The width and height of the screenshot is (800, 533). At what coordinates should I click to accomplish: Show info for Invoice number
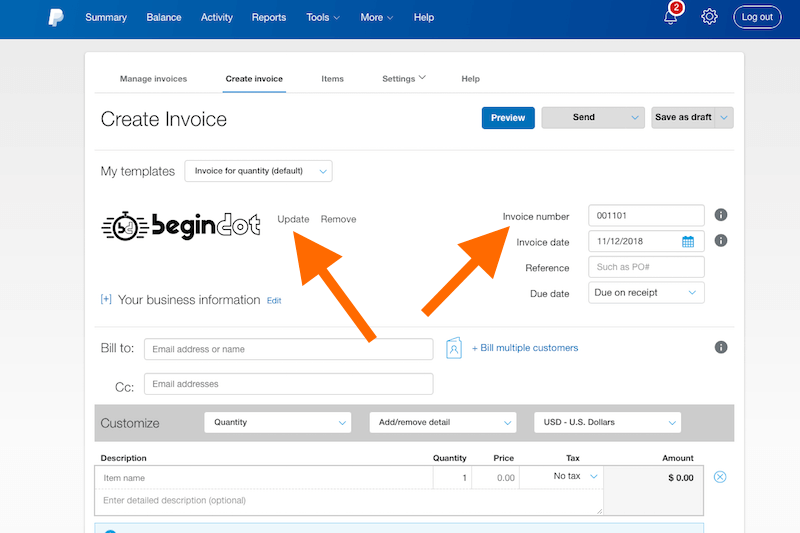coord(720,215)
